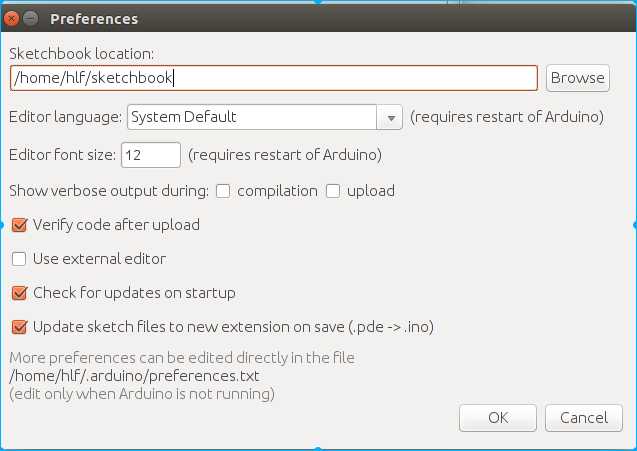Close the Preferences window
The image size is (637, 451).
(x=13, y=19)
